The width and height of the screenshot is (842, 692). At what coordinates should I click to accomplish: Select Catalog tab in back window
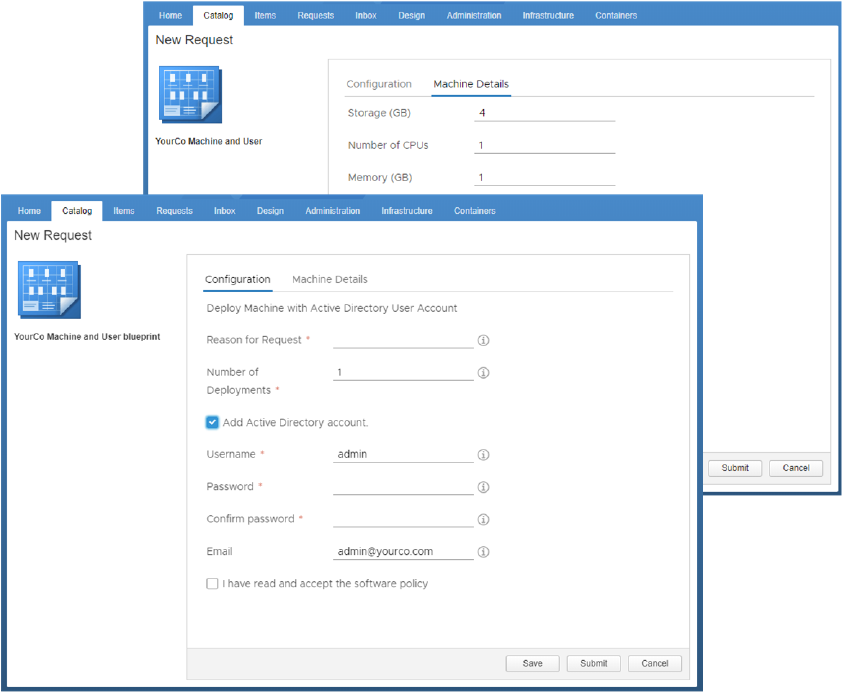(218, 16)
